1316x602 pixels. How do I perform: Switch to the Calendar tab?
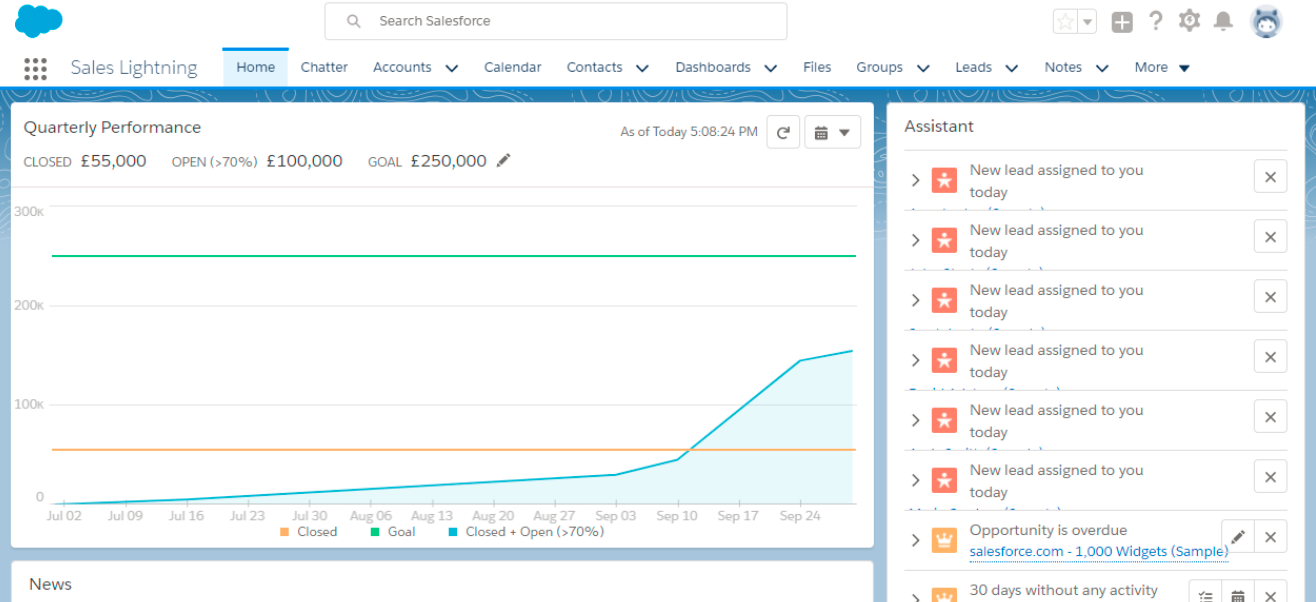pos(512,67)
